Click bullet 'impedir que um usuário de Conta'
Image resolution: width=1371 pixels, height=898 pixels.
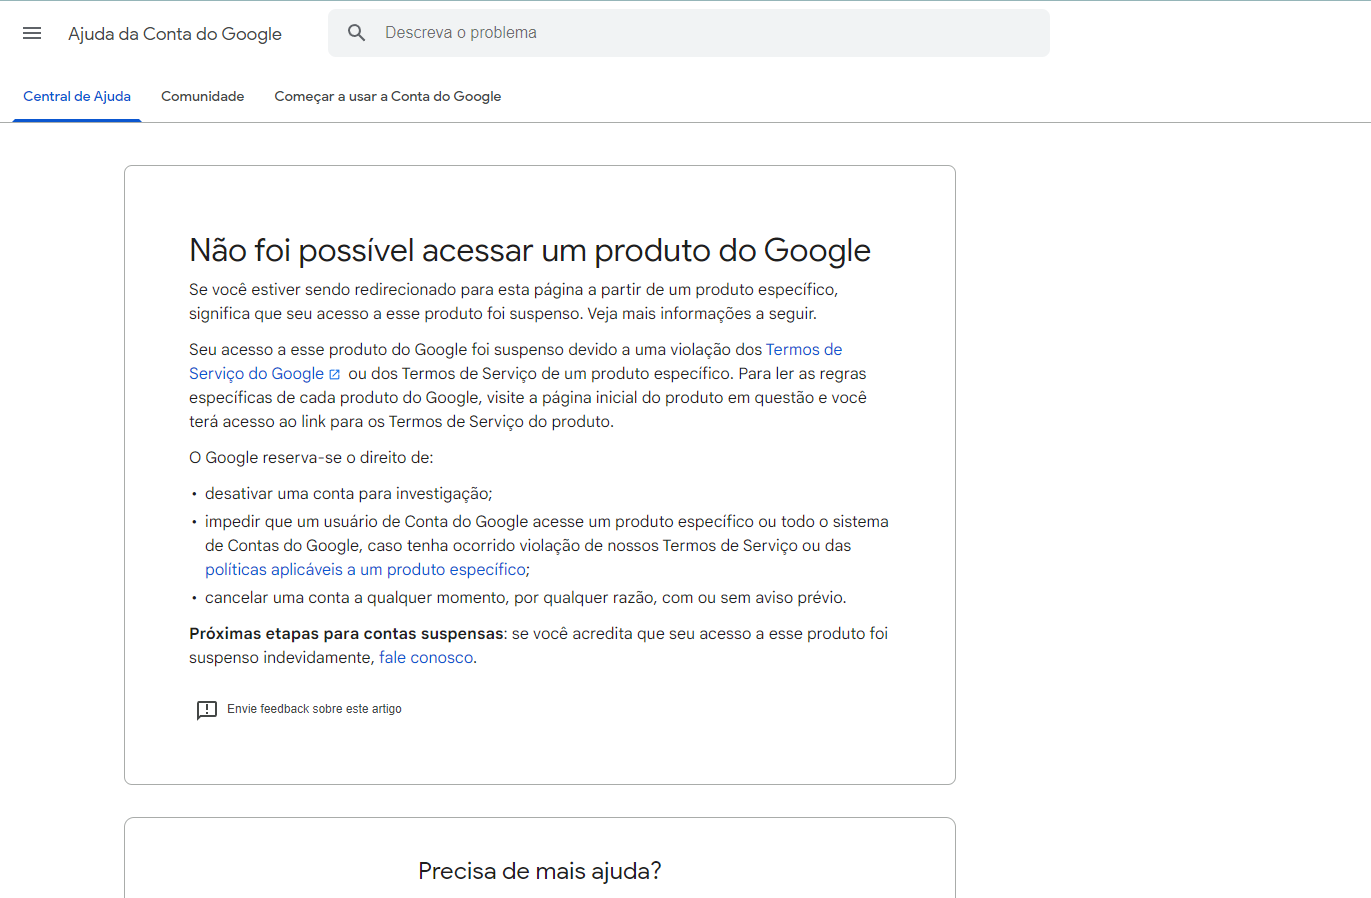[x=547, y=546]
